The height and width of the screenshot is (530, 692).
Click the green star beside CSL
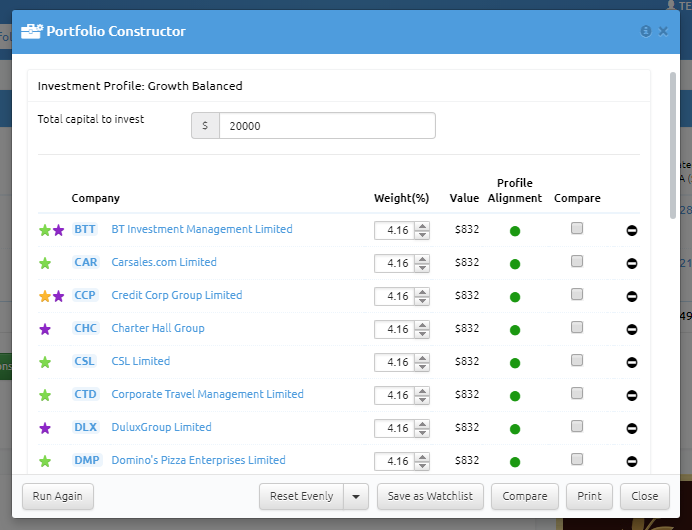45,362
